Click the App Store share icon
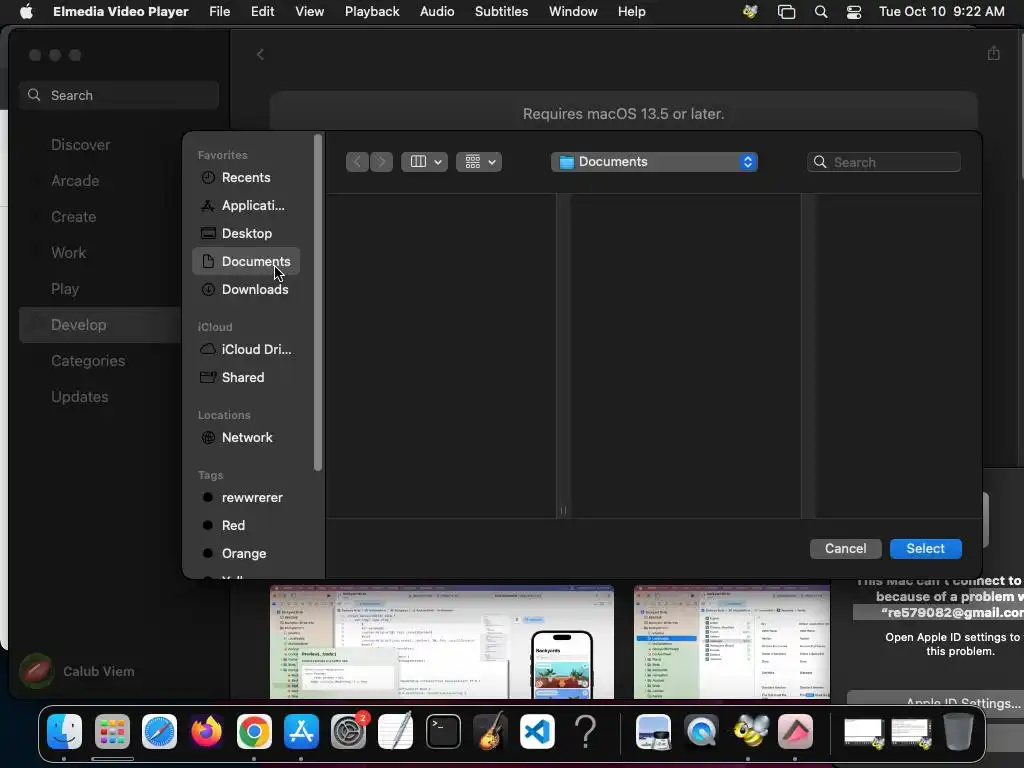This screenshot has width=1024, height=768. tap(993, 54)
